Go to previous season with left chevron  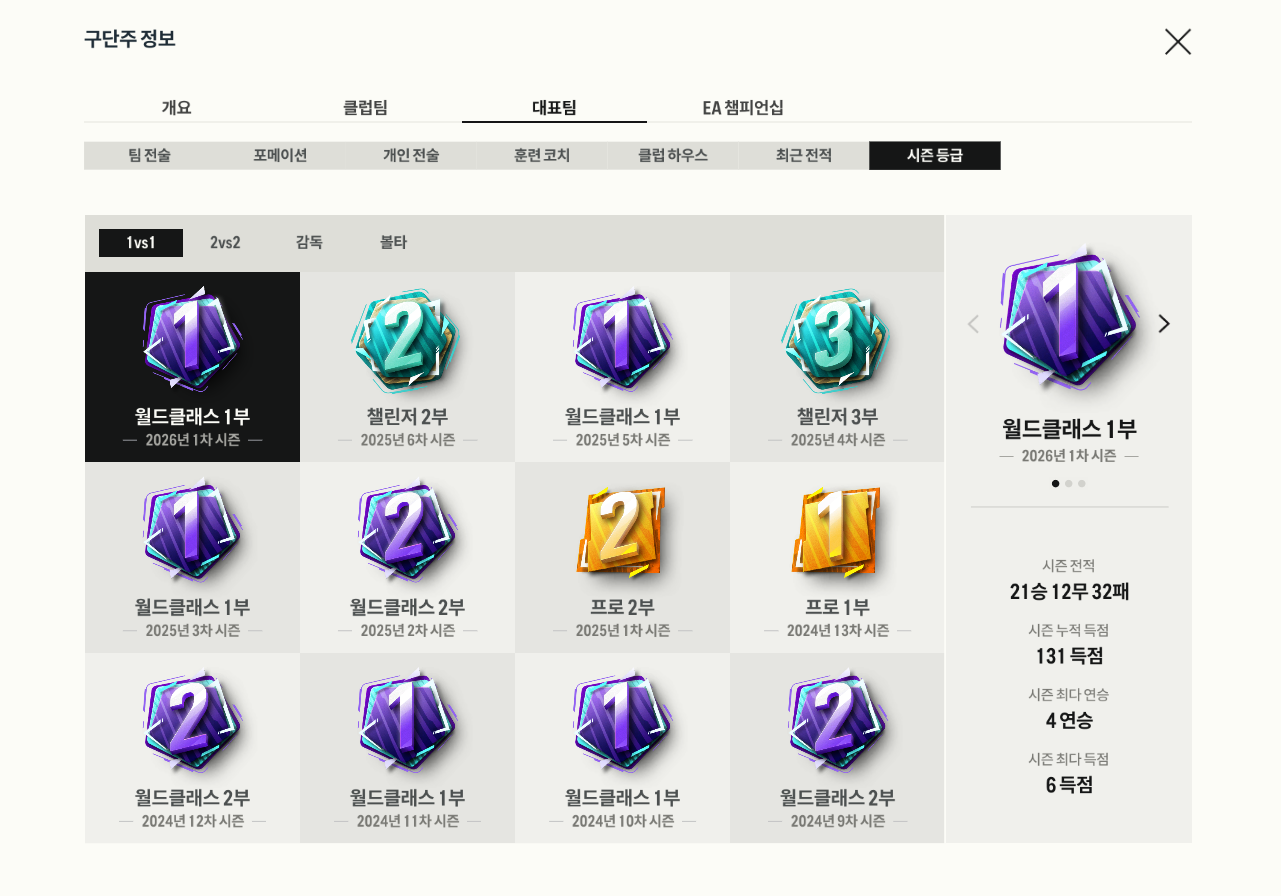(973, 324)
